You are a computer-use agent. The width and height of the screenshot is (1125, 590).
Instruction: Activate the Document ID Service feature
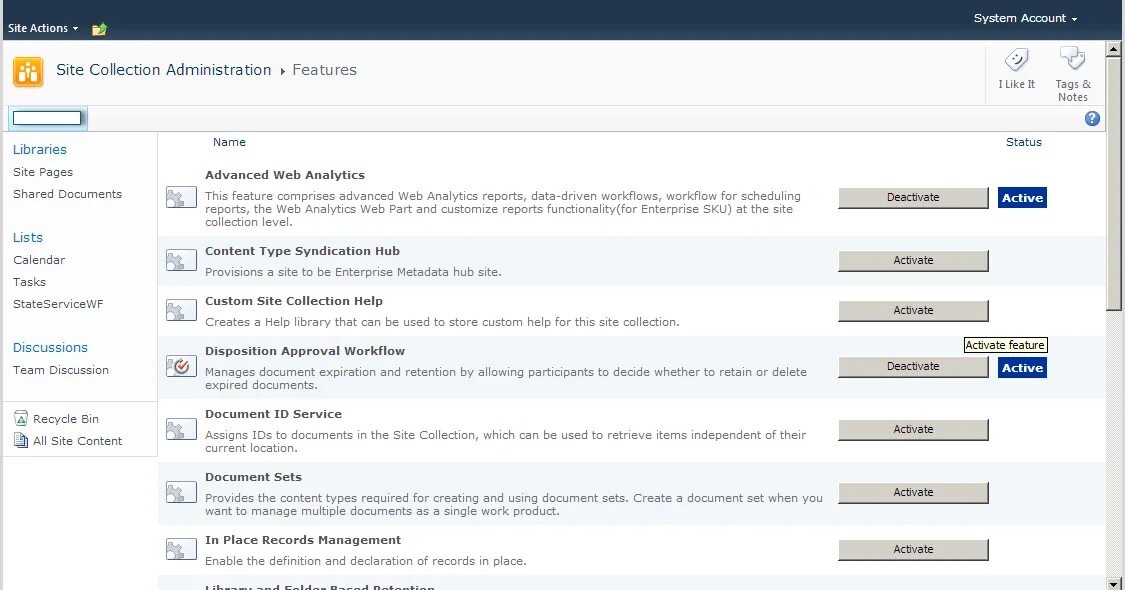[x=913, y=430]
